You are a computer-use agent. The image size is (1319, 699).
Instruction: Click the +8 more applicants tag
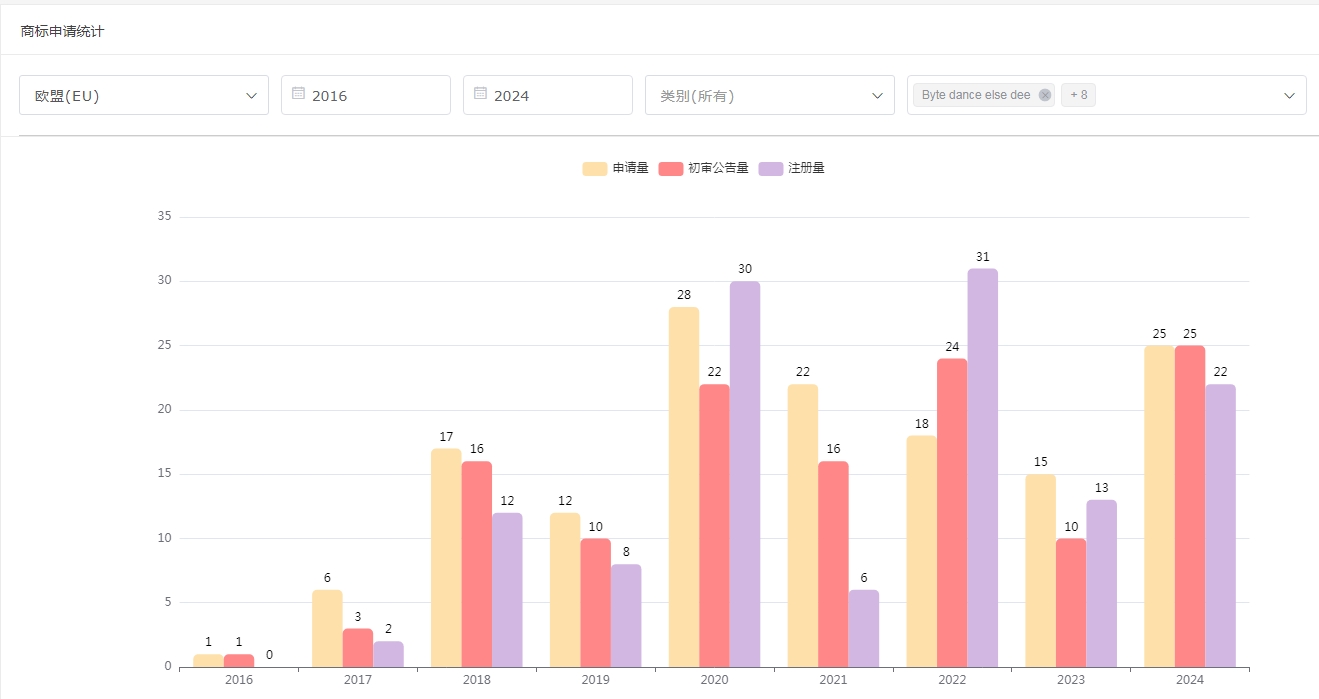pyautogui.click(x=1078, y=95)
